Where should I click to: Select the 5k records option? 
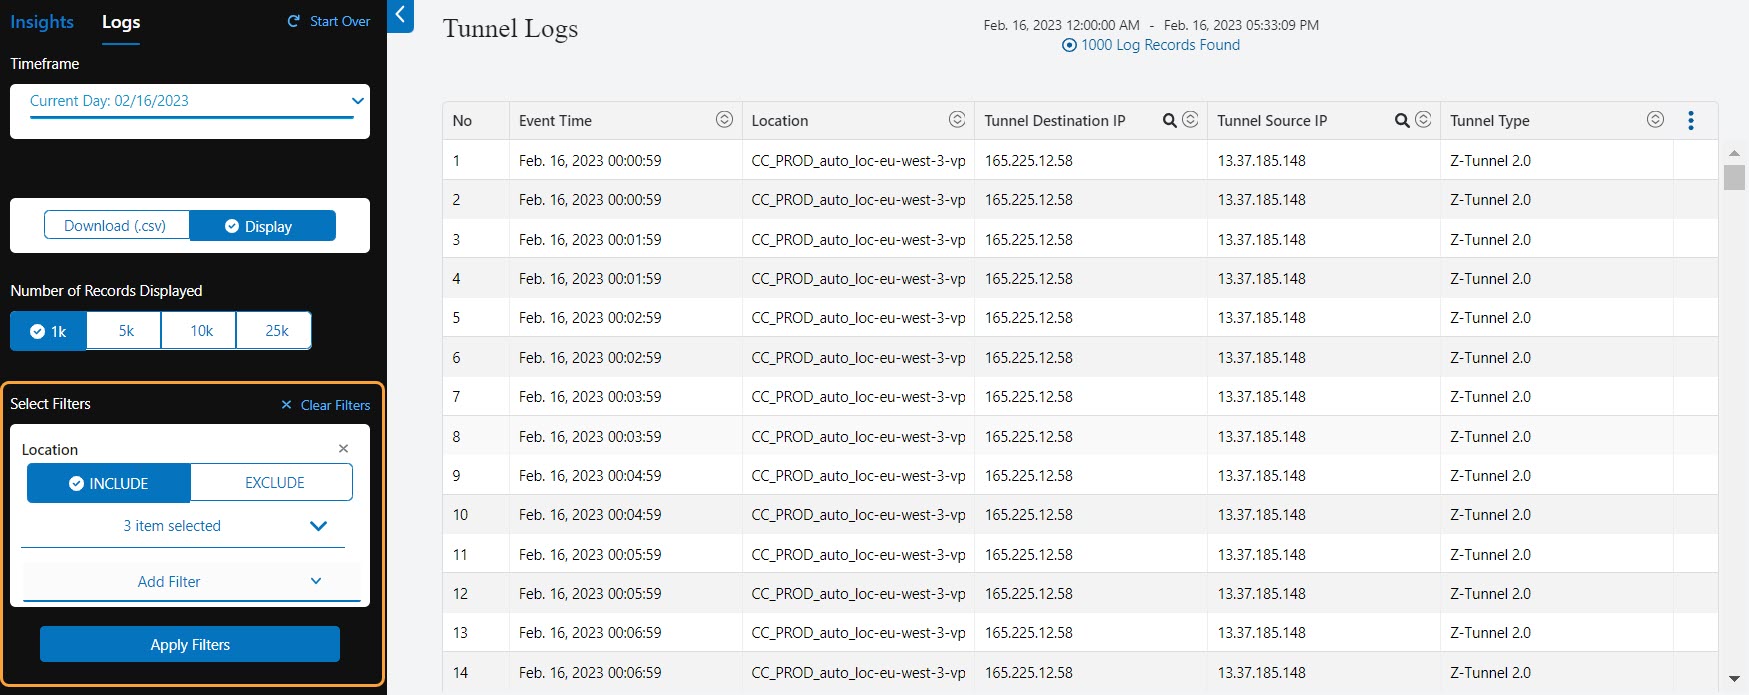pos(125,331)
